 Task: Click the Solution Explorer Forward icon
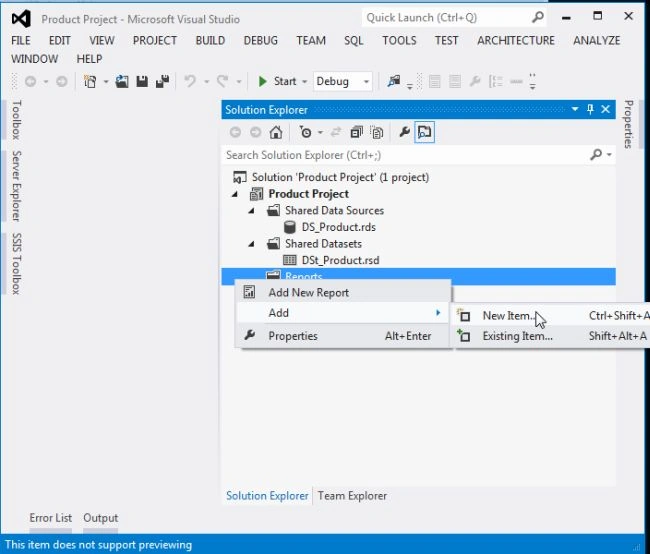pos(255,132)
